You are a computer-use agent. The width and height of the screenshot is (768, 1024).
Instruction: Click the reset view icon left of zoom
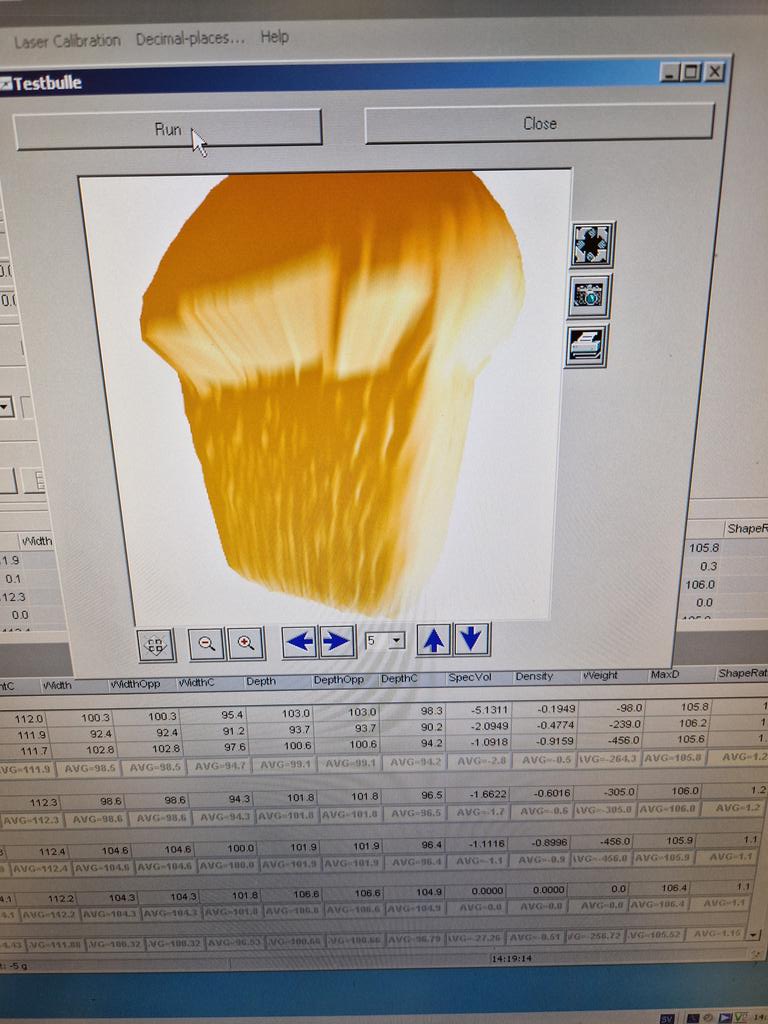155,645
